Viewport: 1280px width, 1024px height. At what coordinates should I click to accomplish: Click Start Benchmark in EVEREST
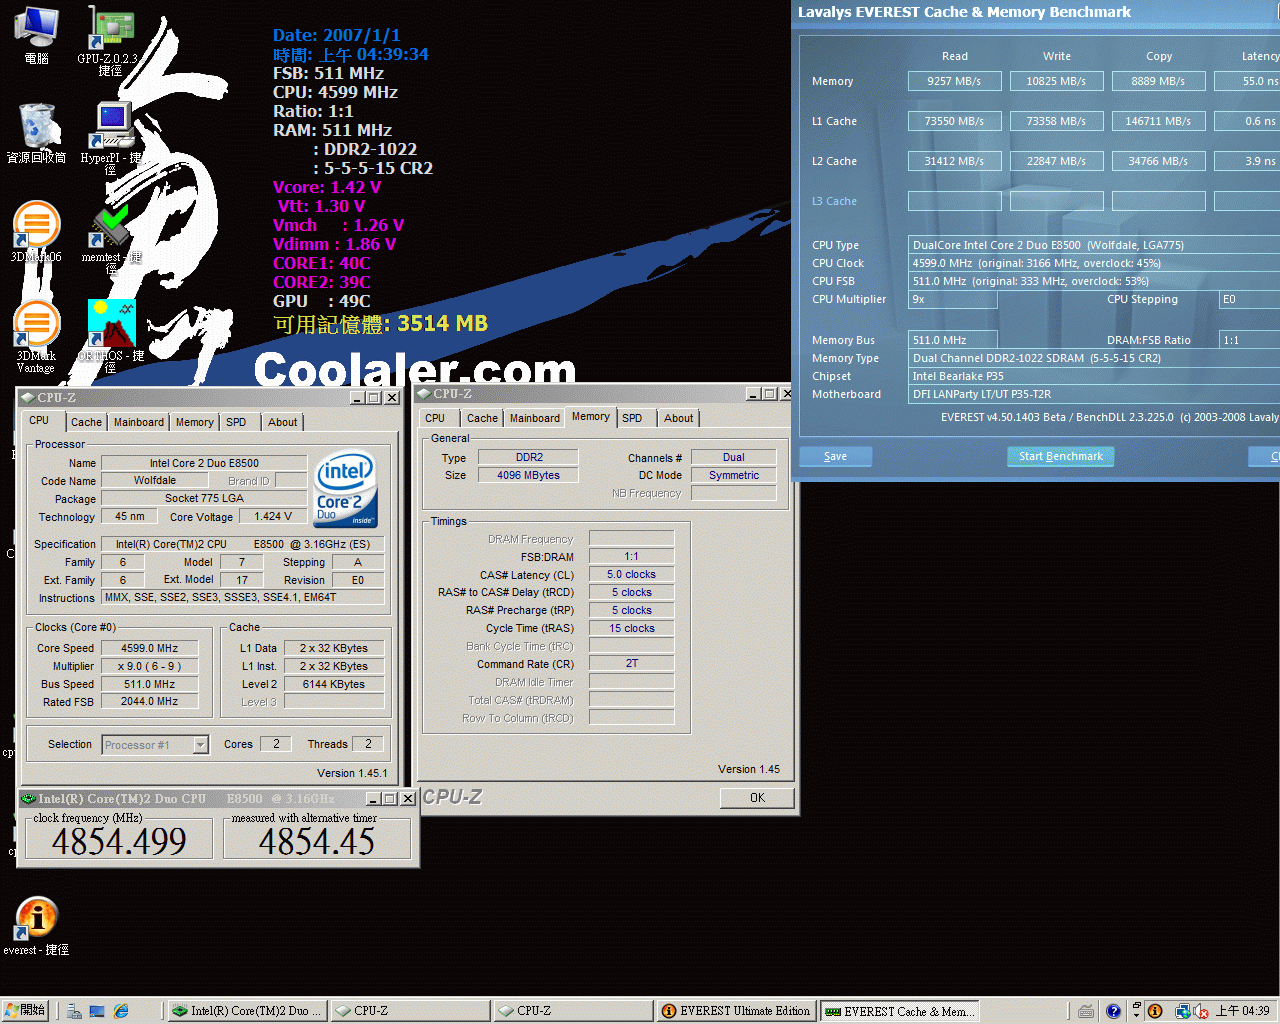1060,456
